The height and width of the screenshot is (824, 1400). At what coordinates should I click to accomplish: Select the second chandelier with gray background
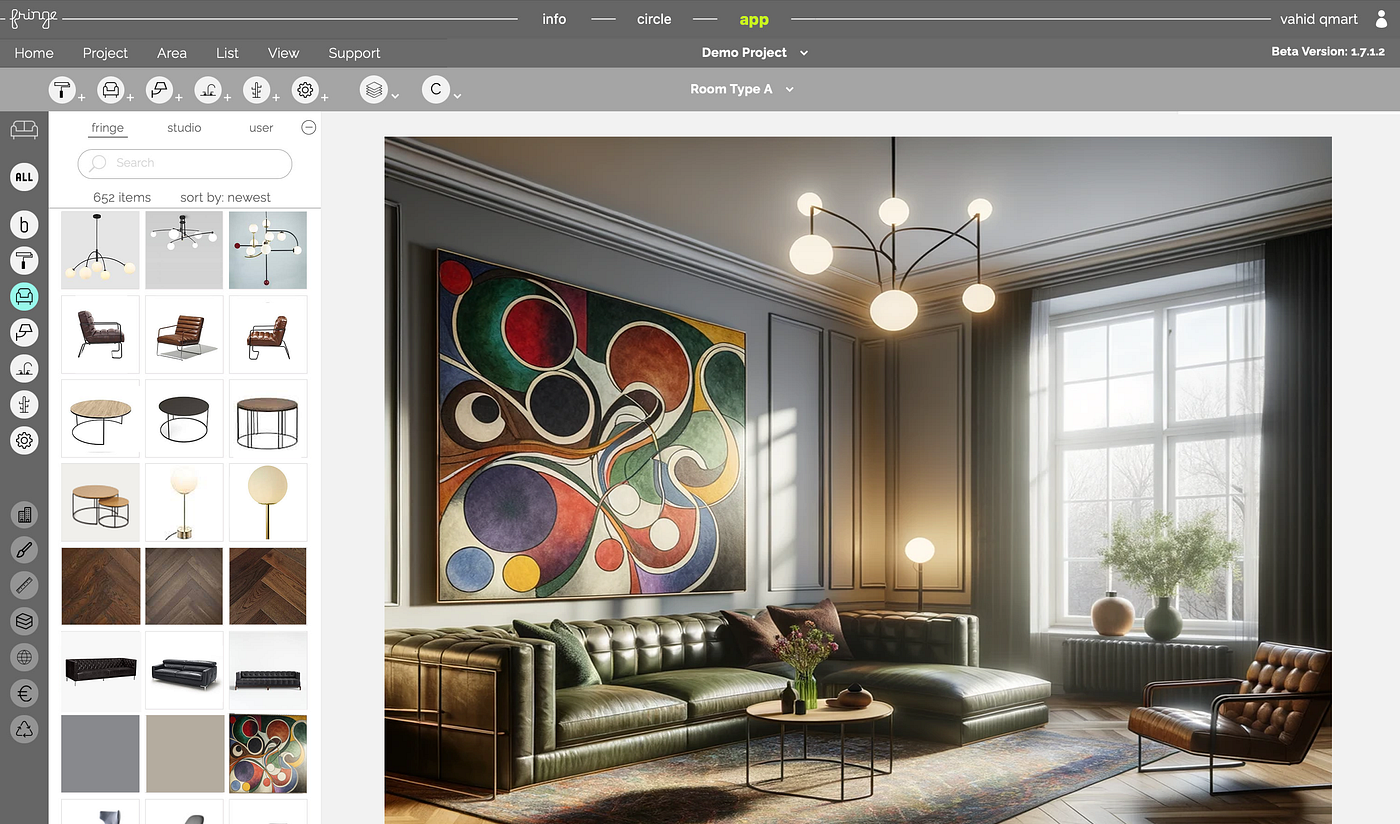pyautogui.click(x=184, y=250)
